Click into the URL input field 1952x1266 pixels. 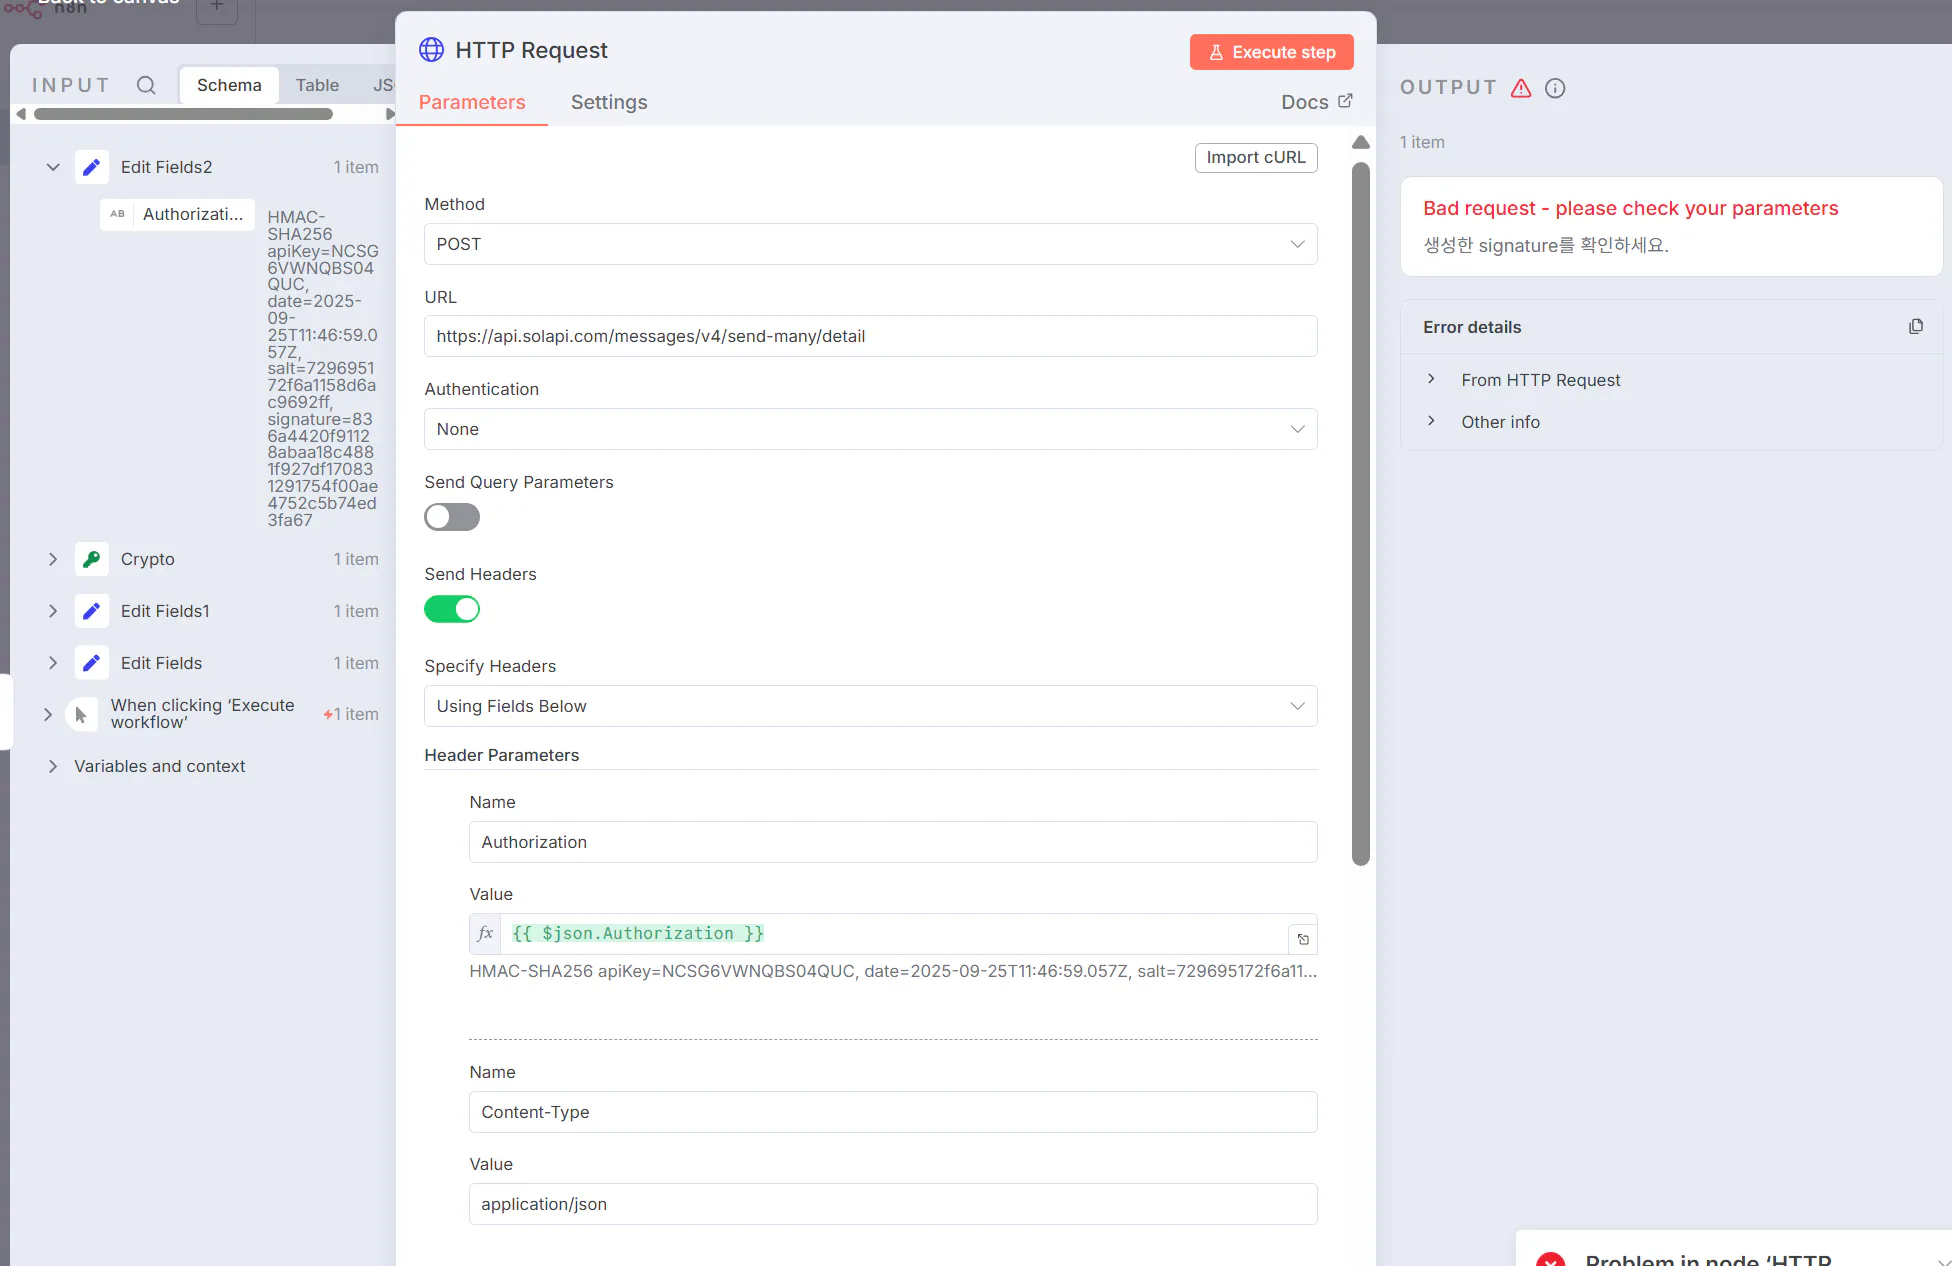tap(869, 336)
